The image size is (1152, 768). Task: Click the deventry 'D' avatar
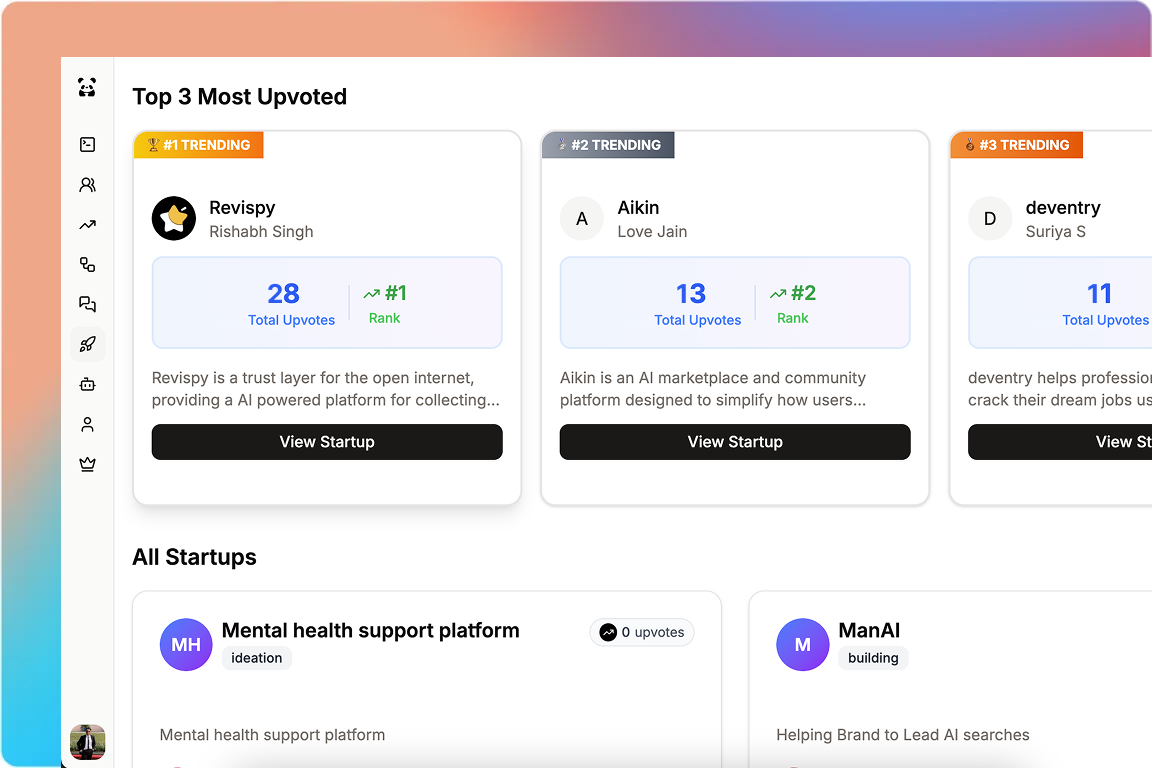[x=990, y=218]
